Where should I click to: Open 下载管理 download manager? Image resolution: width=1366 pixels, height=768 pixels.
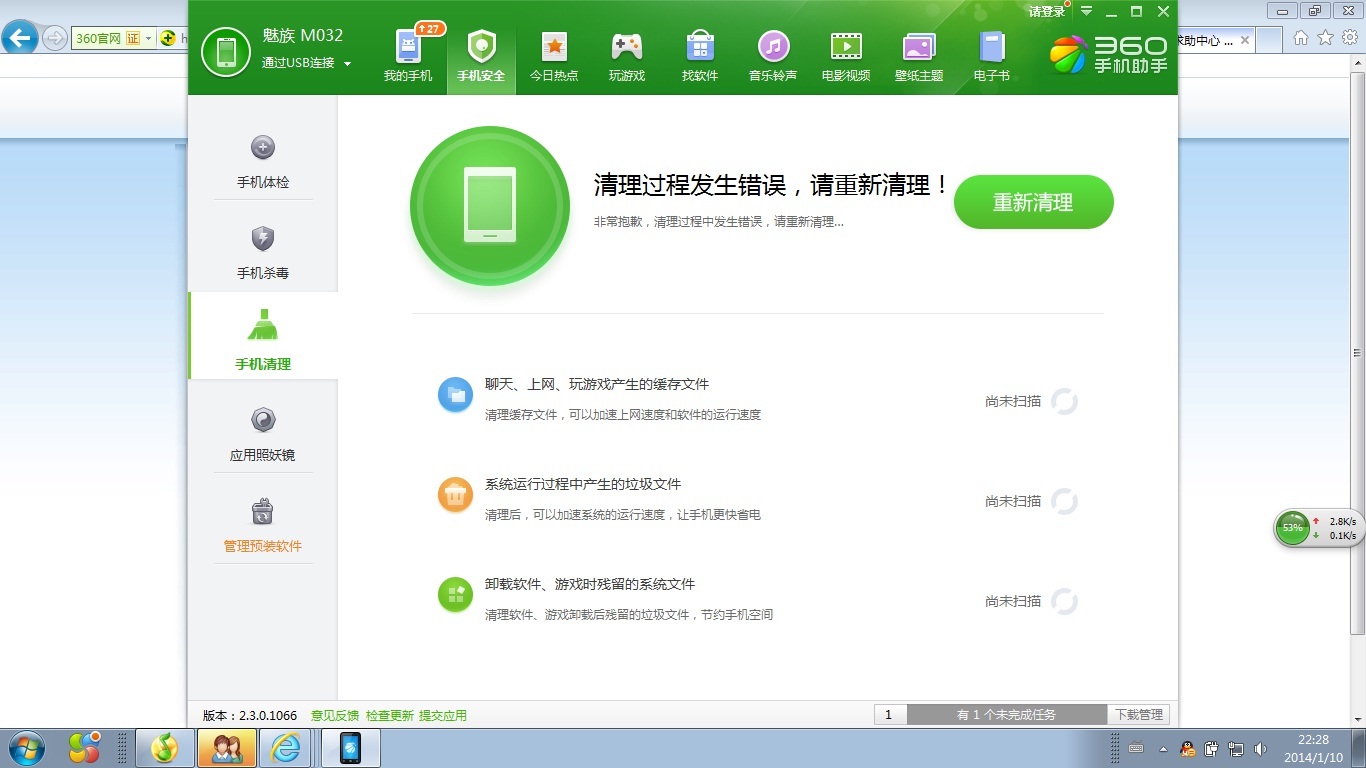(x=1139, y=715)
